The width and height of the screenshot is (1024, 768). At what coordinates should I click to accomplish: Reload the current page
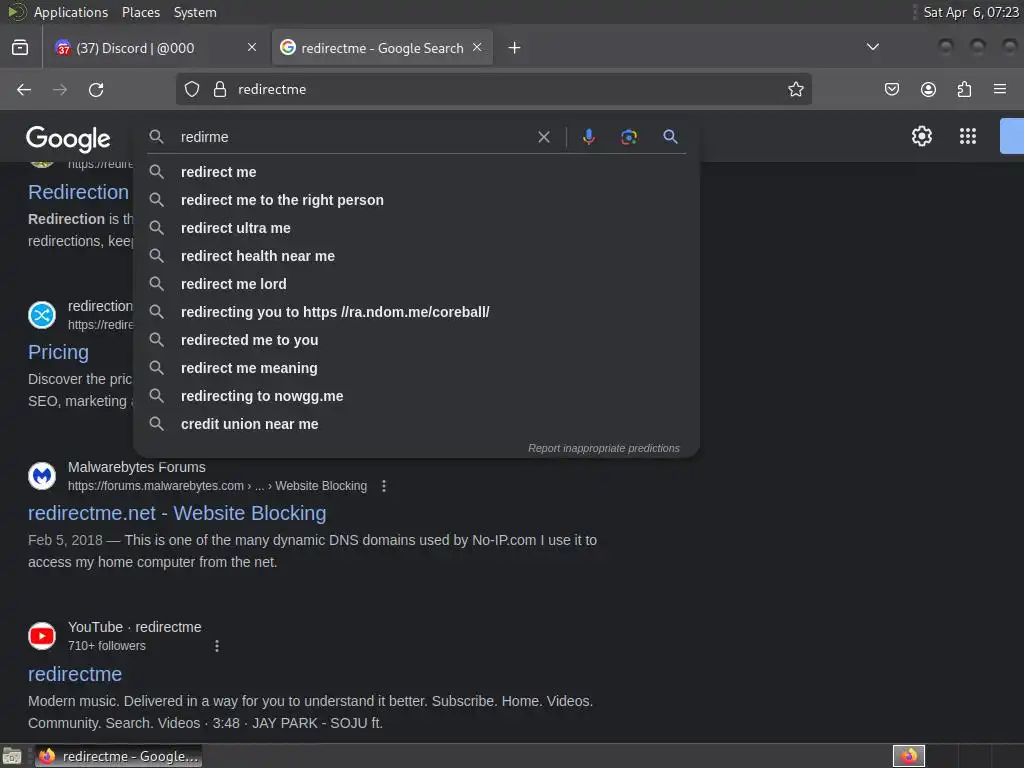(96, 89)
